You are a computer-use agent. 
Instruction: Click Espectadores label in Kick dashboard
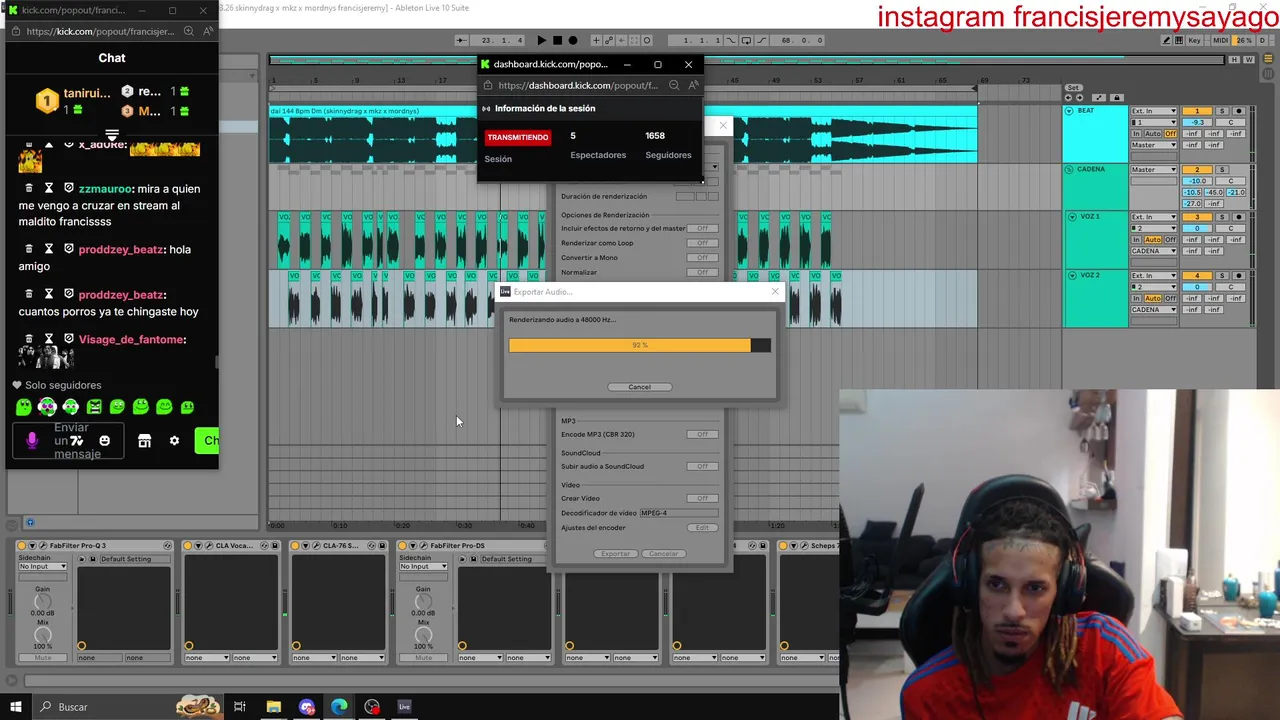click(x=598, y=155)
